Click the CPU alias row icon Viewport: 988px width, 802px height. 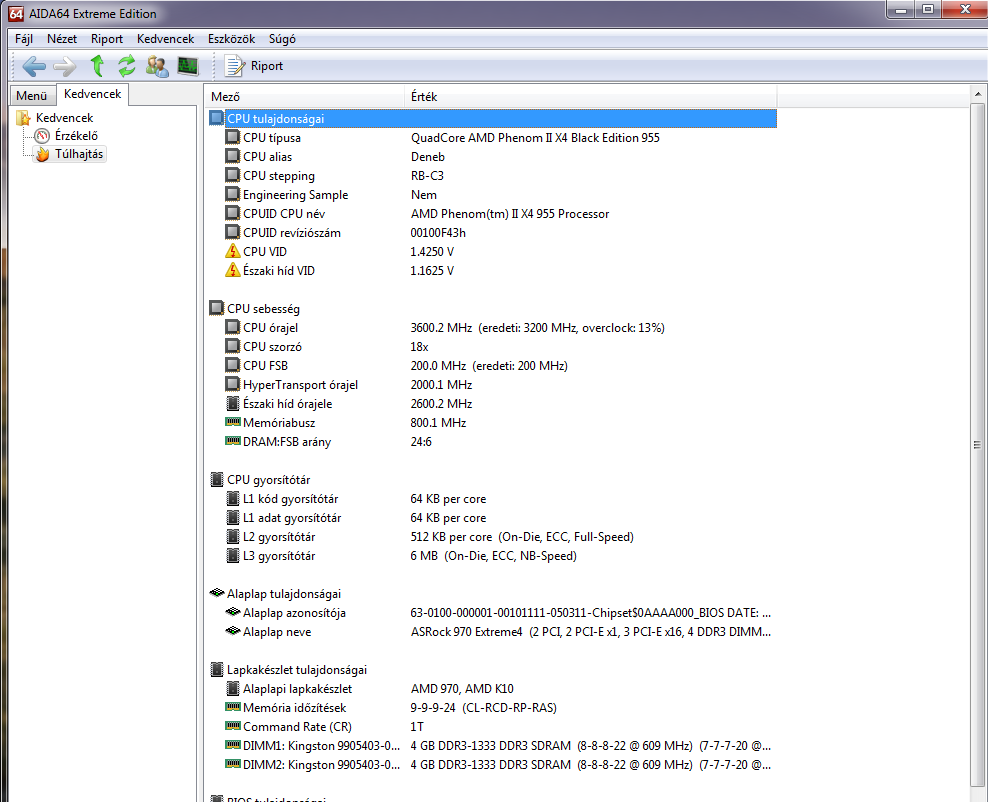click(233, 156)
